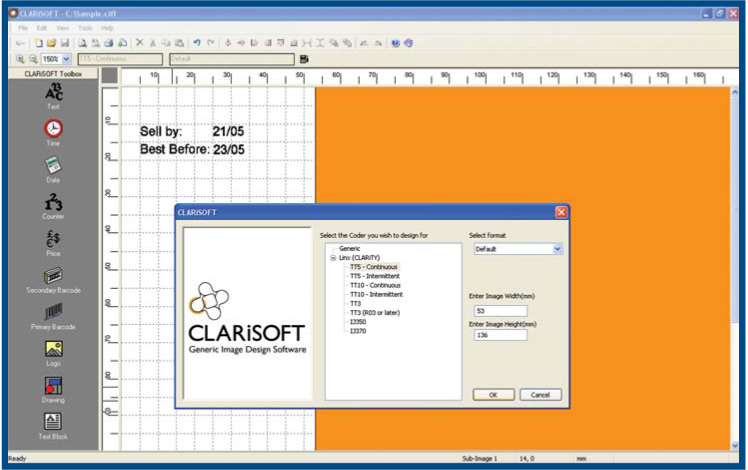The width and height of the screenshot is (748, 470).
Task: Open the Edit menu
Action: point(42,28)
